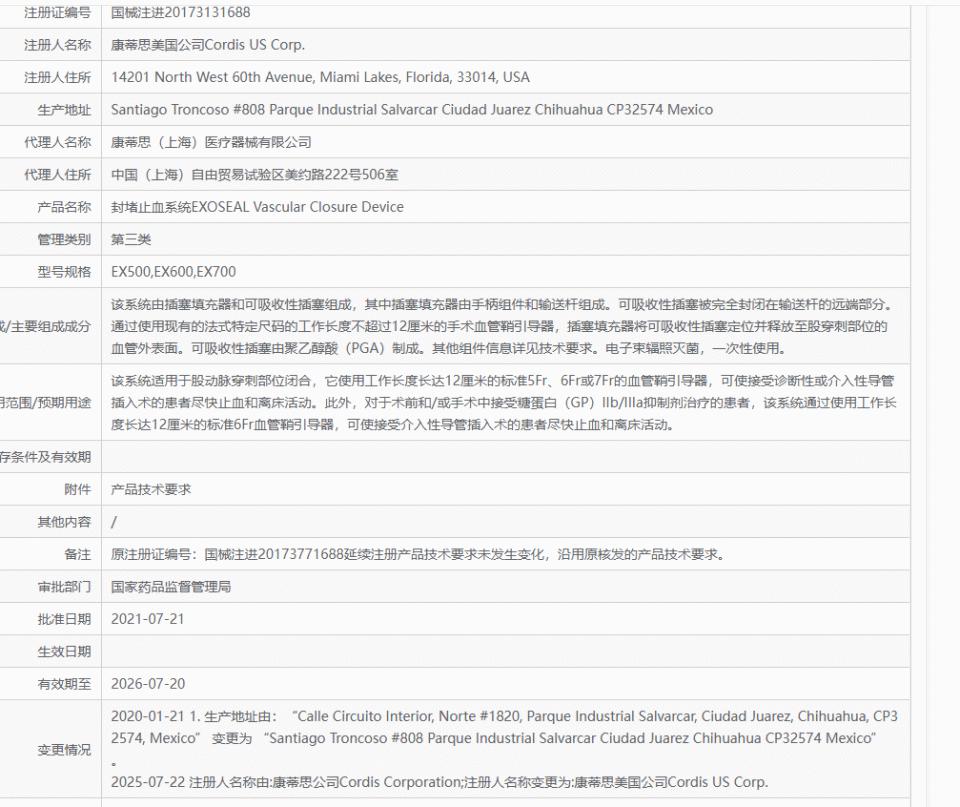
Task: Click the Santiago Troncoso #808 production address
Action: [x=412, y=110]
